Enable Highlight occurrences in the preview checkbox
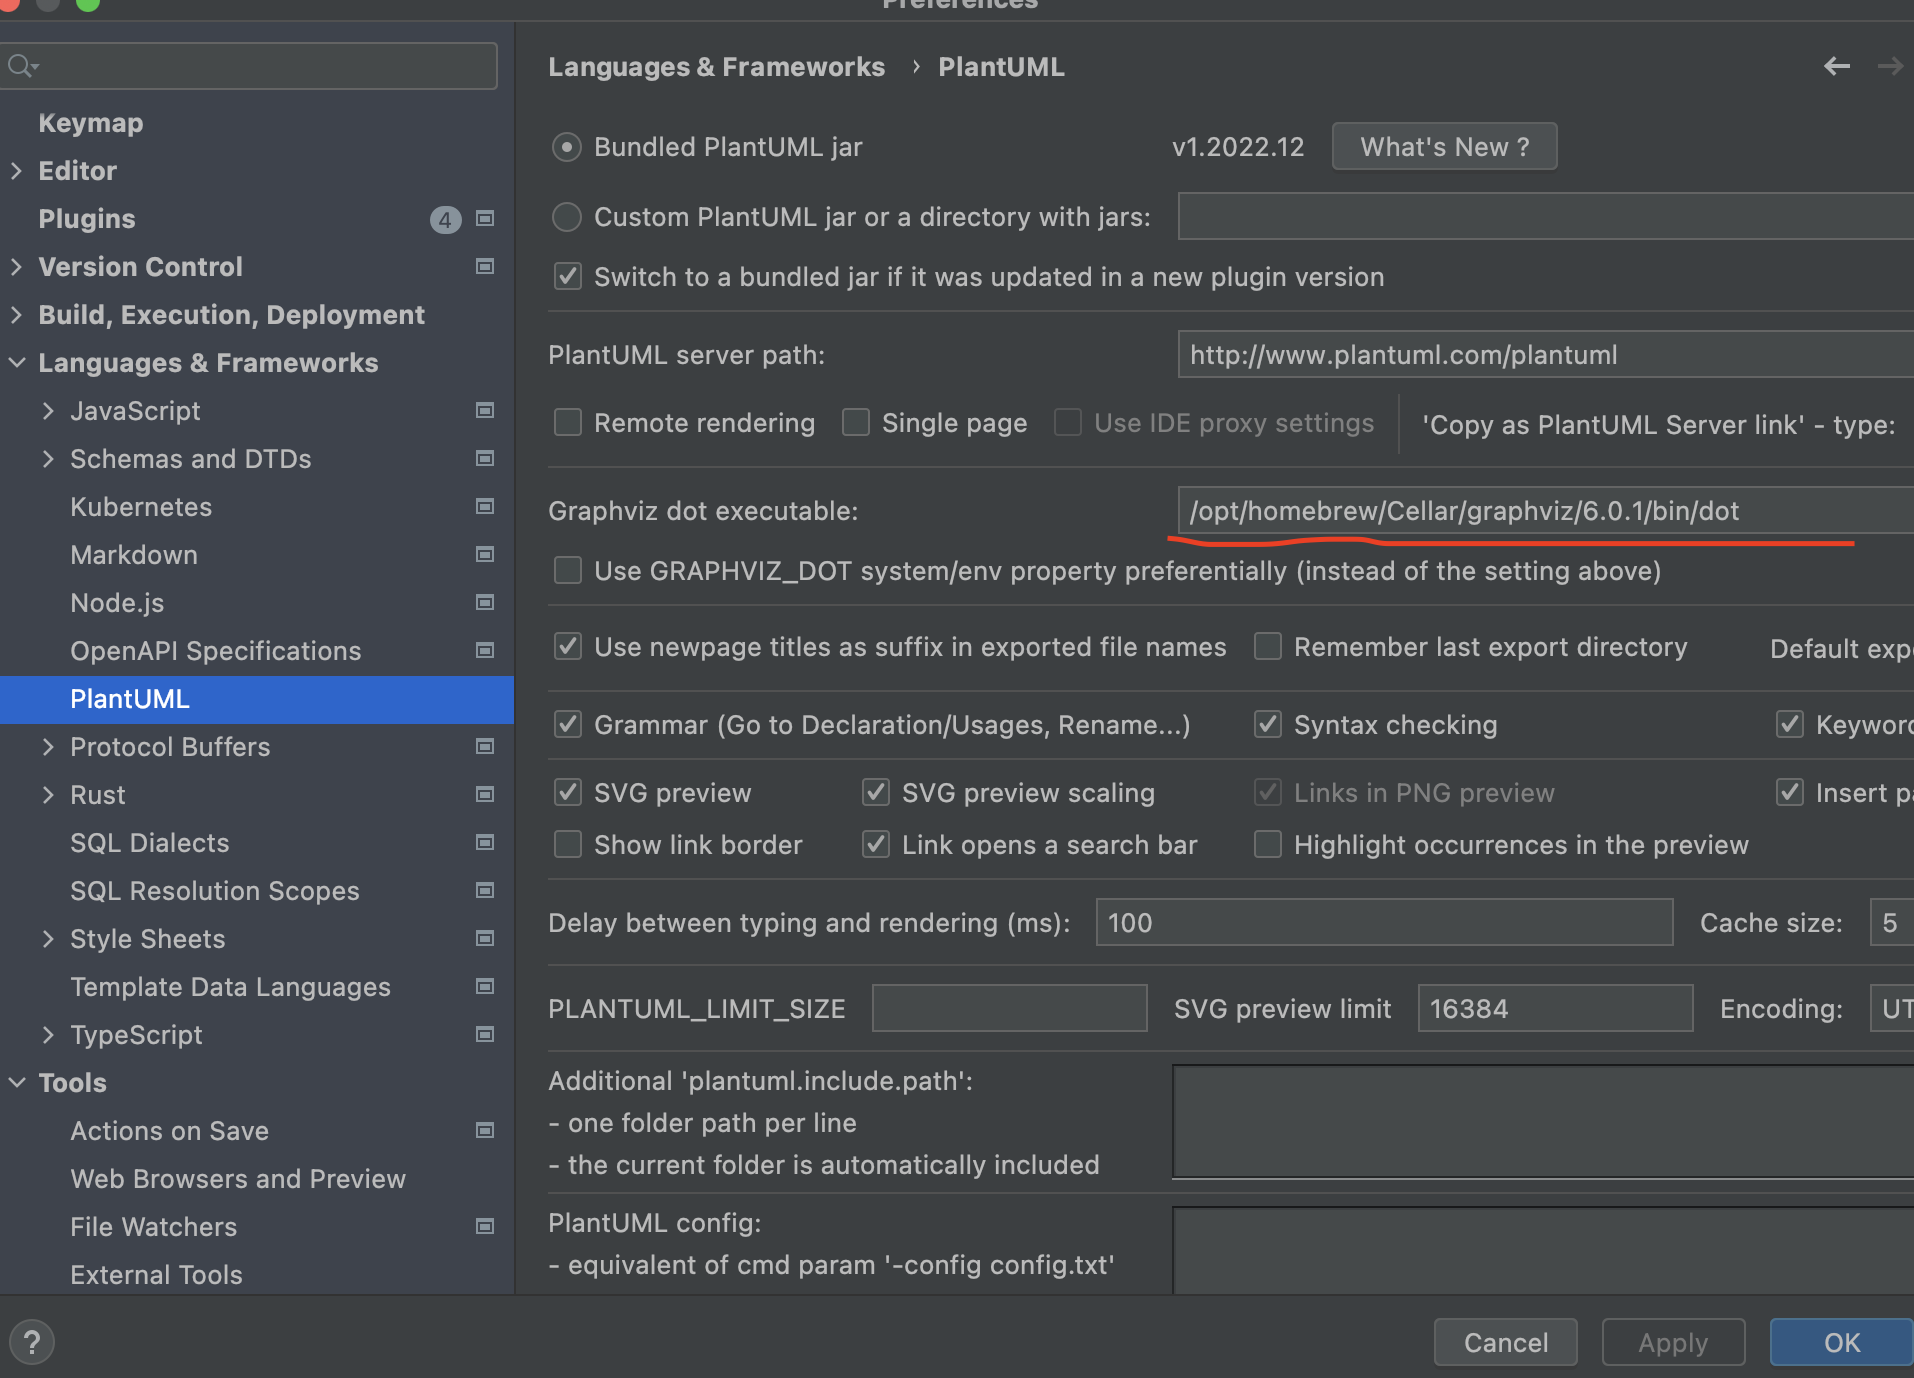This screenshot has width=1914, height=1378. [1268, 845]
